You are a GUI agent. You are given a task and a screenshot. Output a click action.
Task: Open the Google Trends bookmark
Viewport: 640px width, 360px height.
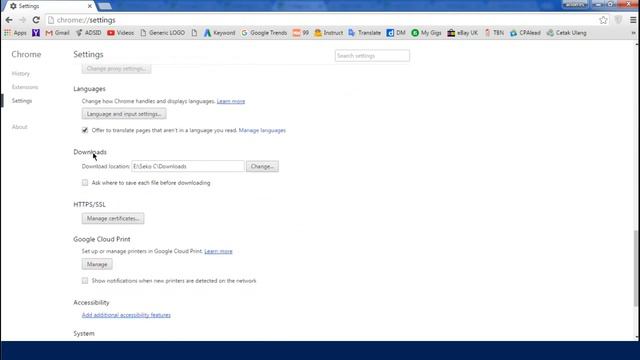click(264, 33)
